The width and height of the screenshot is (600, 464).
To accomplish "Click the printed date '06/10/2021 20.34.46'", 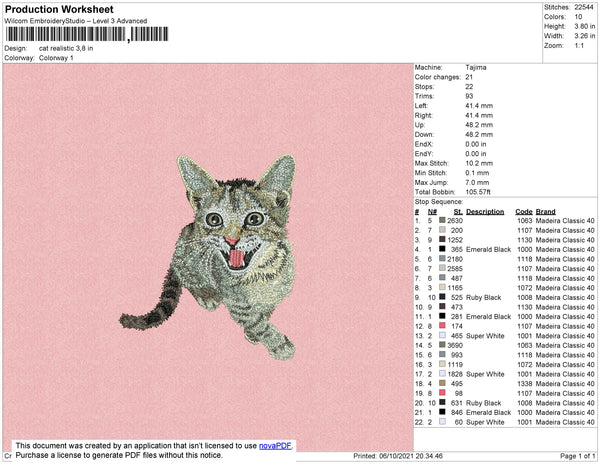I will pyautogui.click(x=411, y=456).
